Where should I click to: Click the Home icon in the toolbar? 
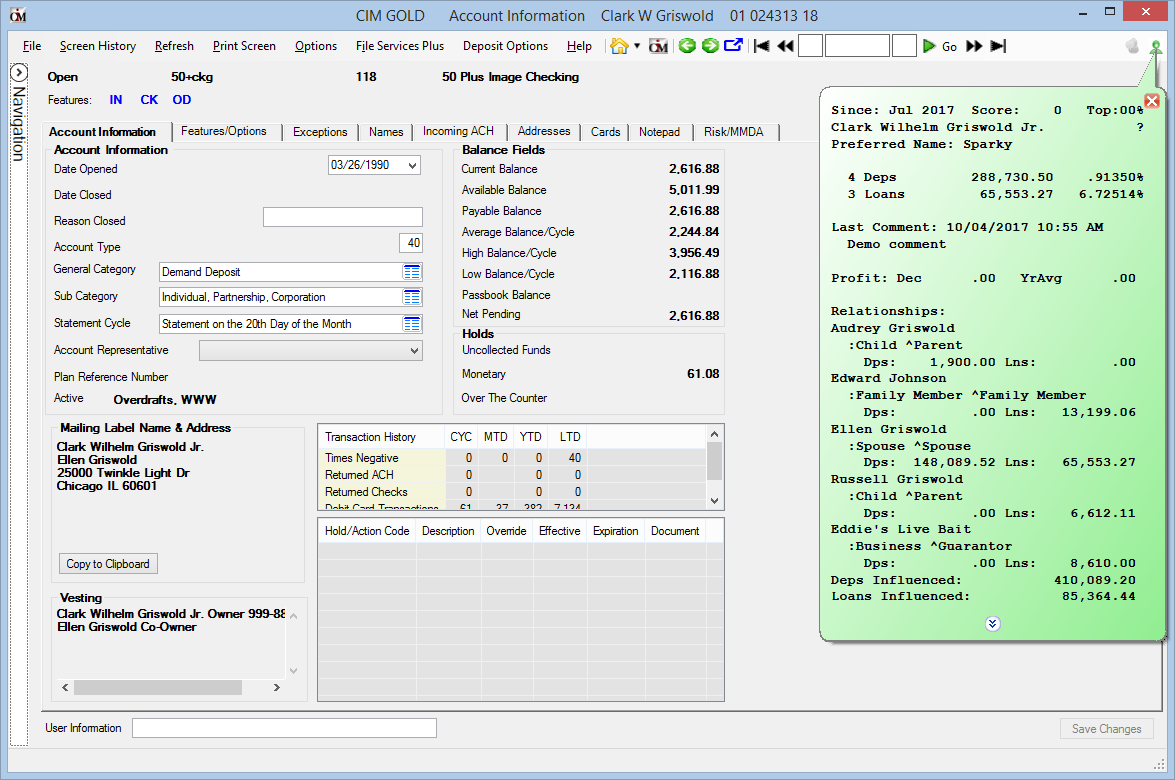click(619, 46)
